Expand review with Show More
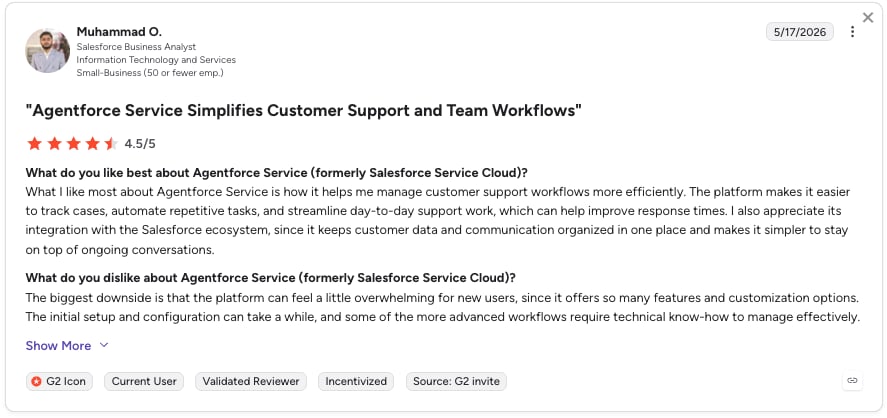The image size is (887, 418). [x=58, y=346]
